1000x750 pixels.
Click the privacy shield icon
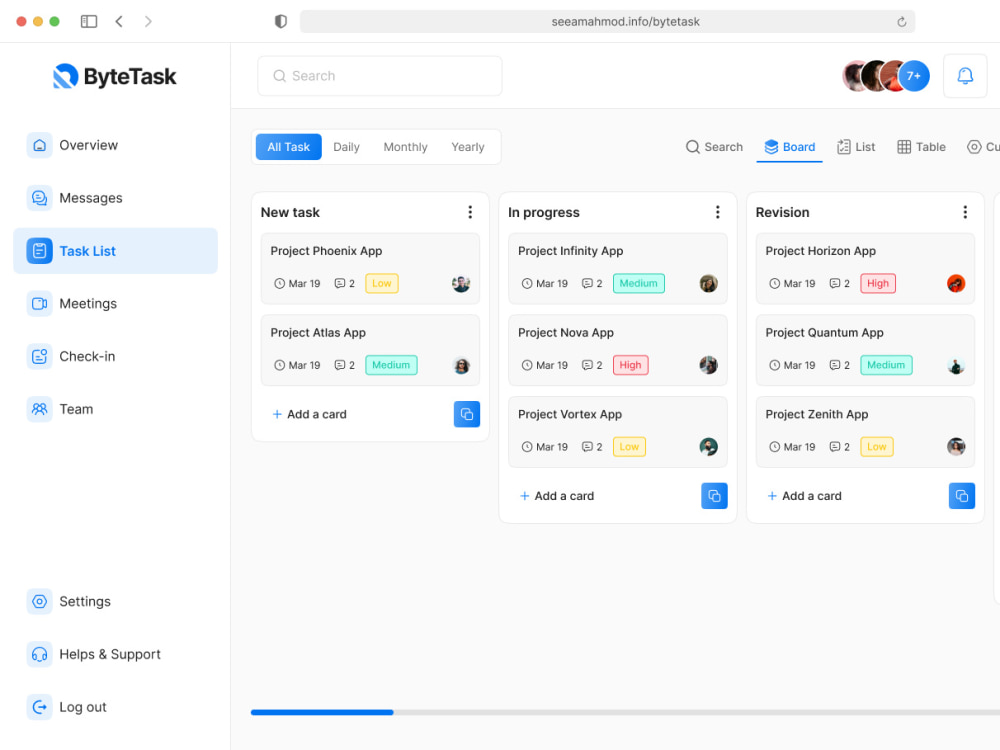pyautogui.click(x=281, y=22)
